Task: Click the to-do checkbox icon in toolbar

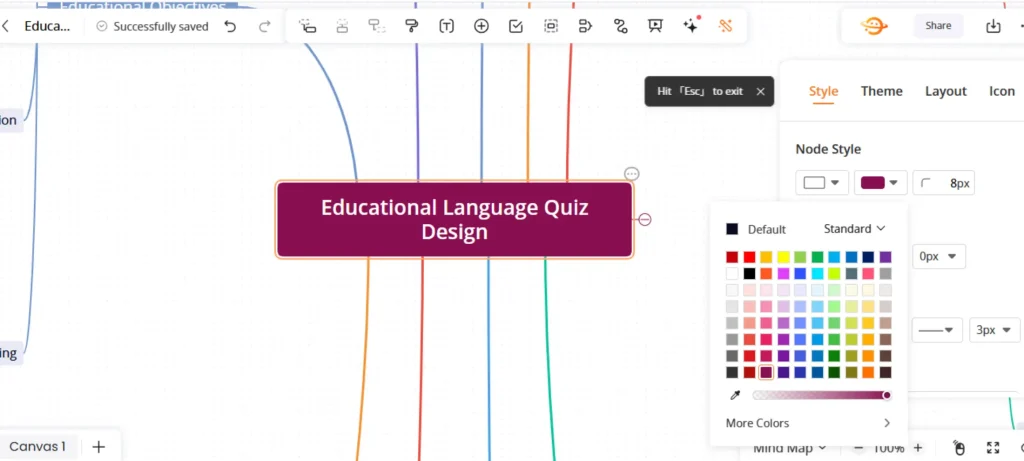Action: click(516, 26)
